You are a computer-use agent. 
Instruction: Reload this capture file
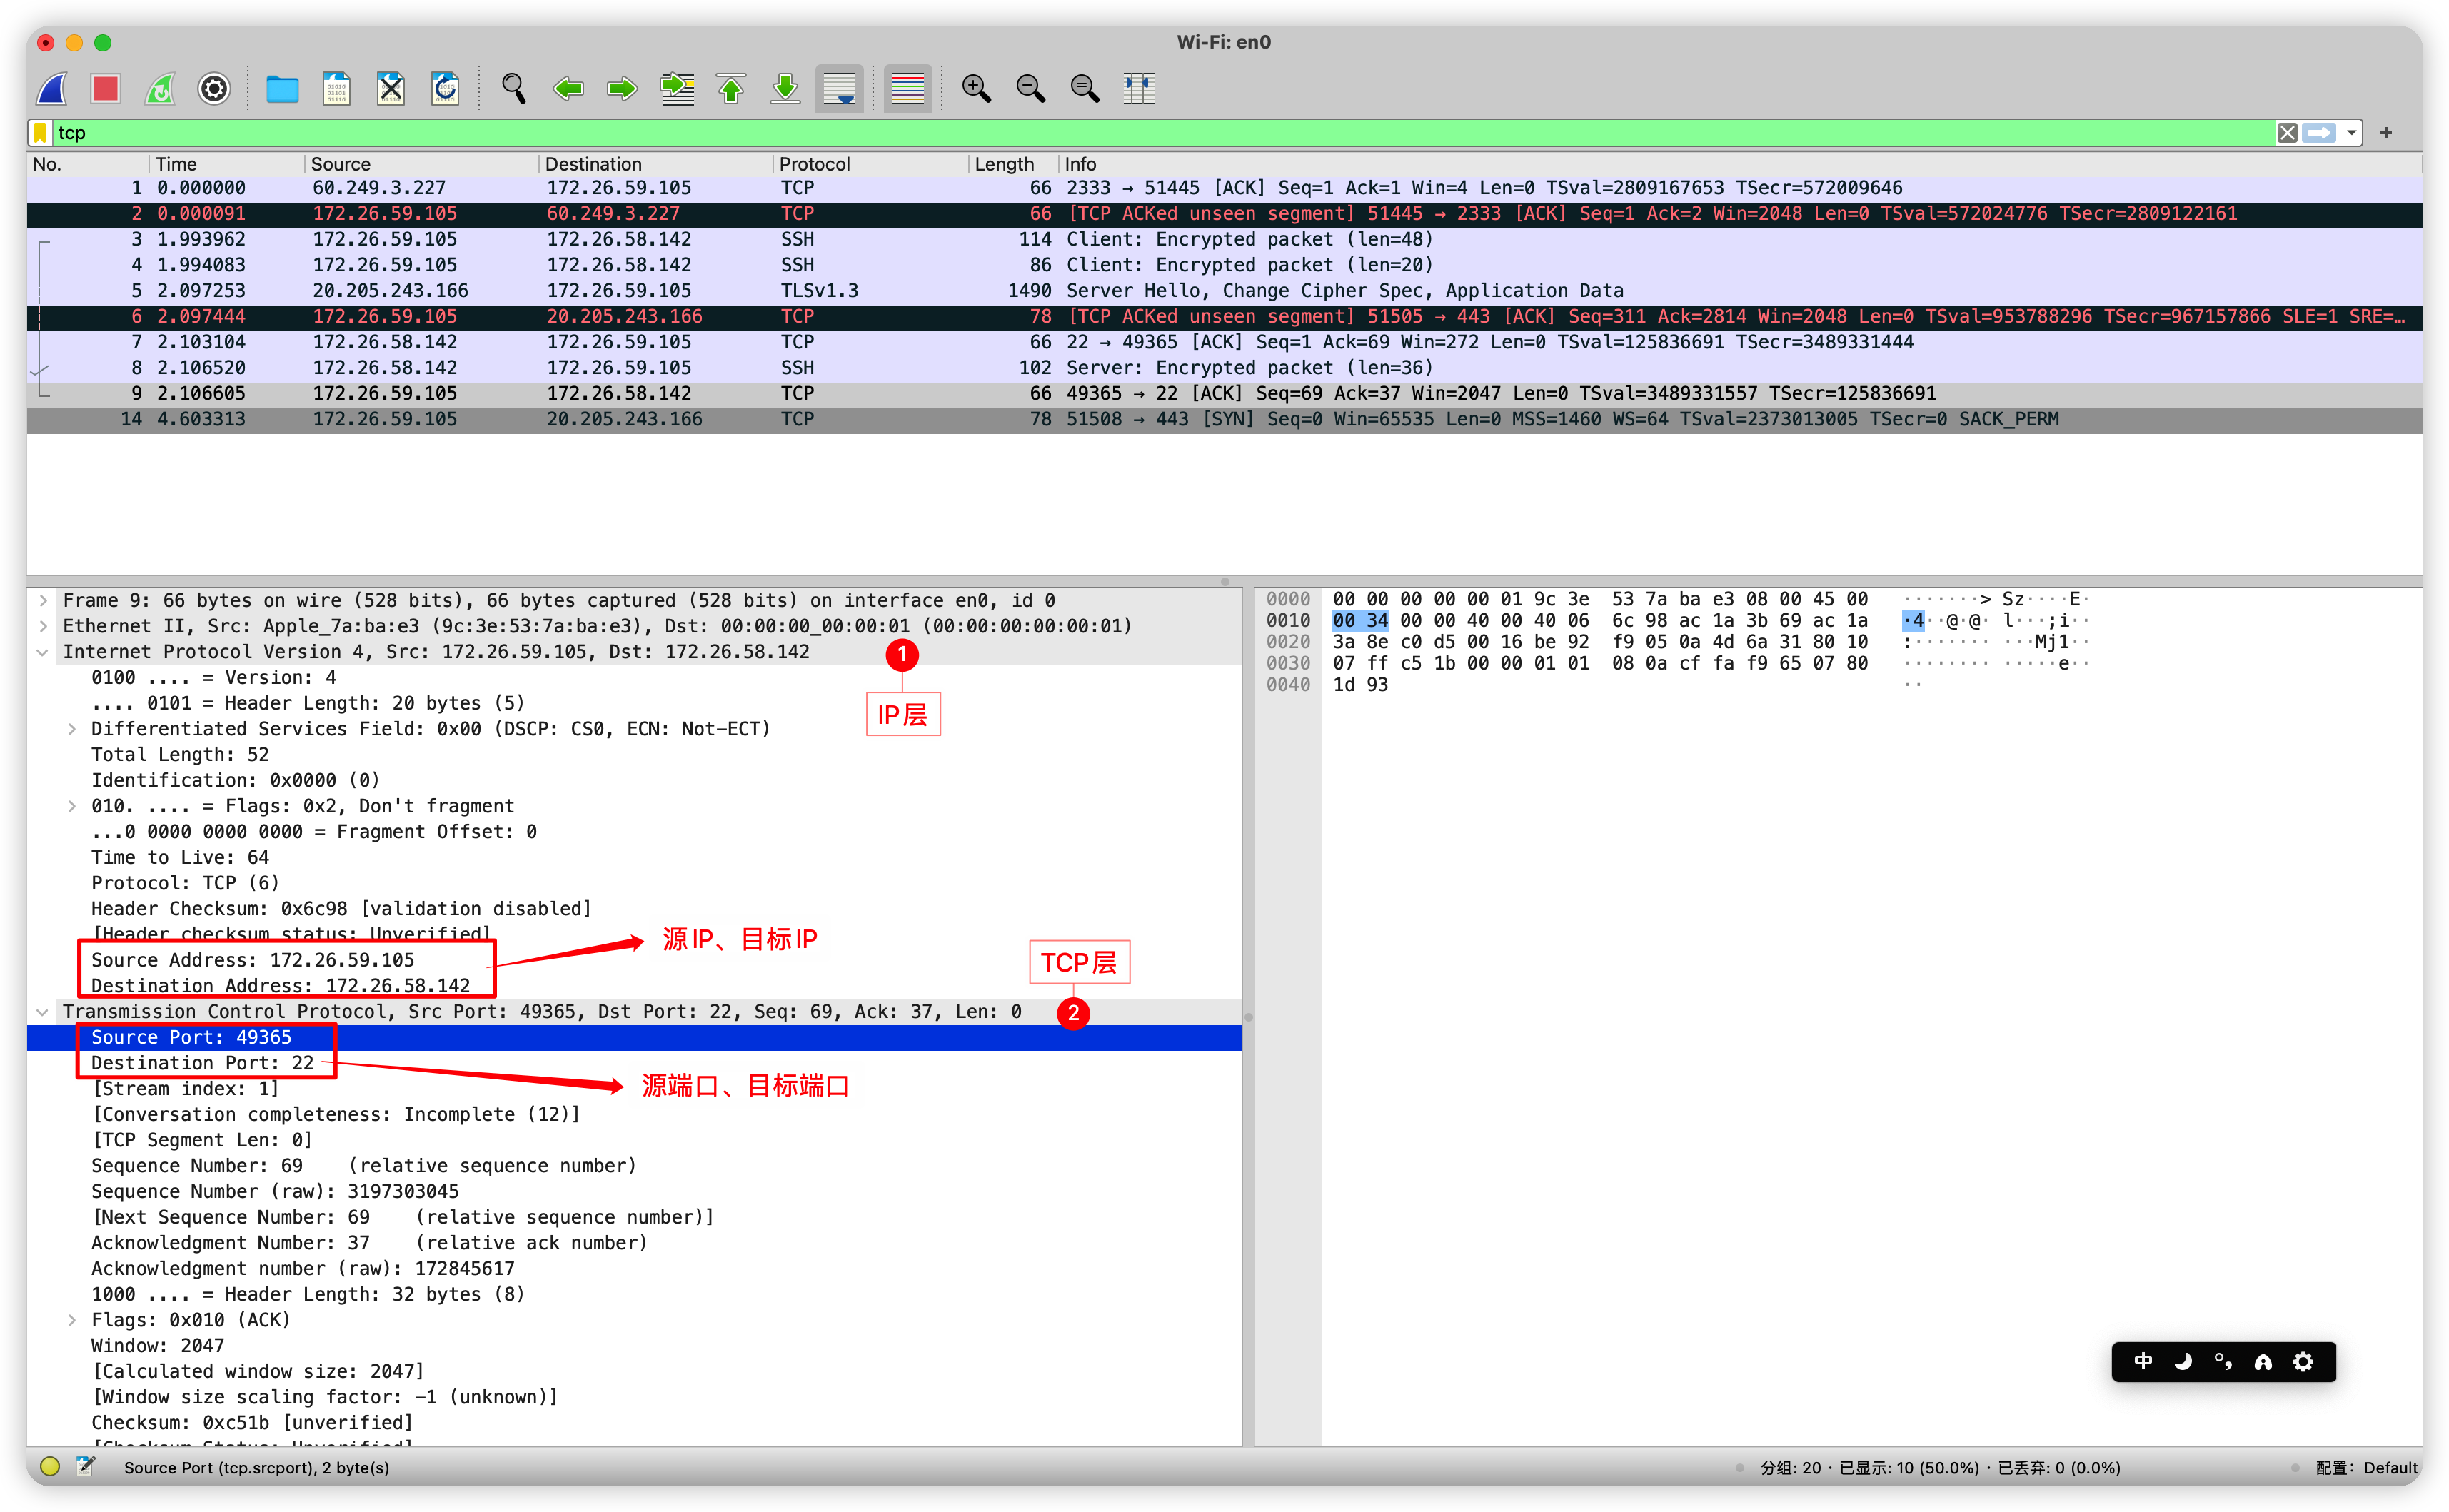(445, 88)
